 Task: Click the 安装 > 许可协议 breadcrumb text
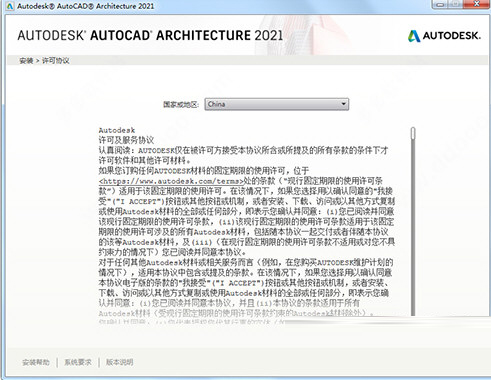point(44,61)
